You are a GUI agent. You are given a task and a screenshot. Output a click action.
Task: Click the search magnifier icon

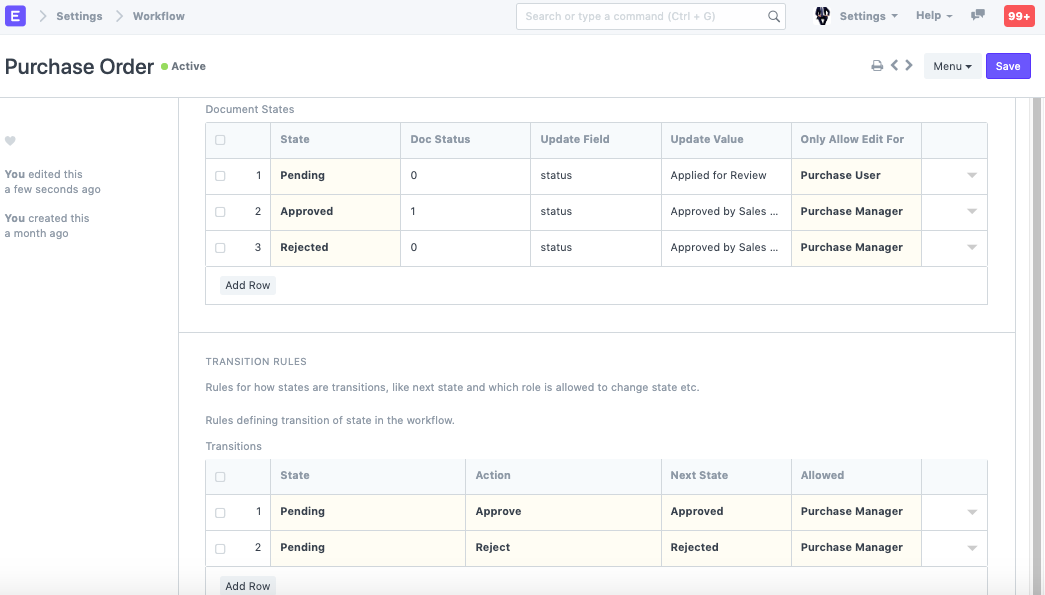(773, 16)
